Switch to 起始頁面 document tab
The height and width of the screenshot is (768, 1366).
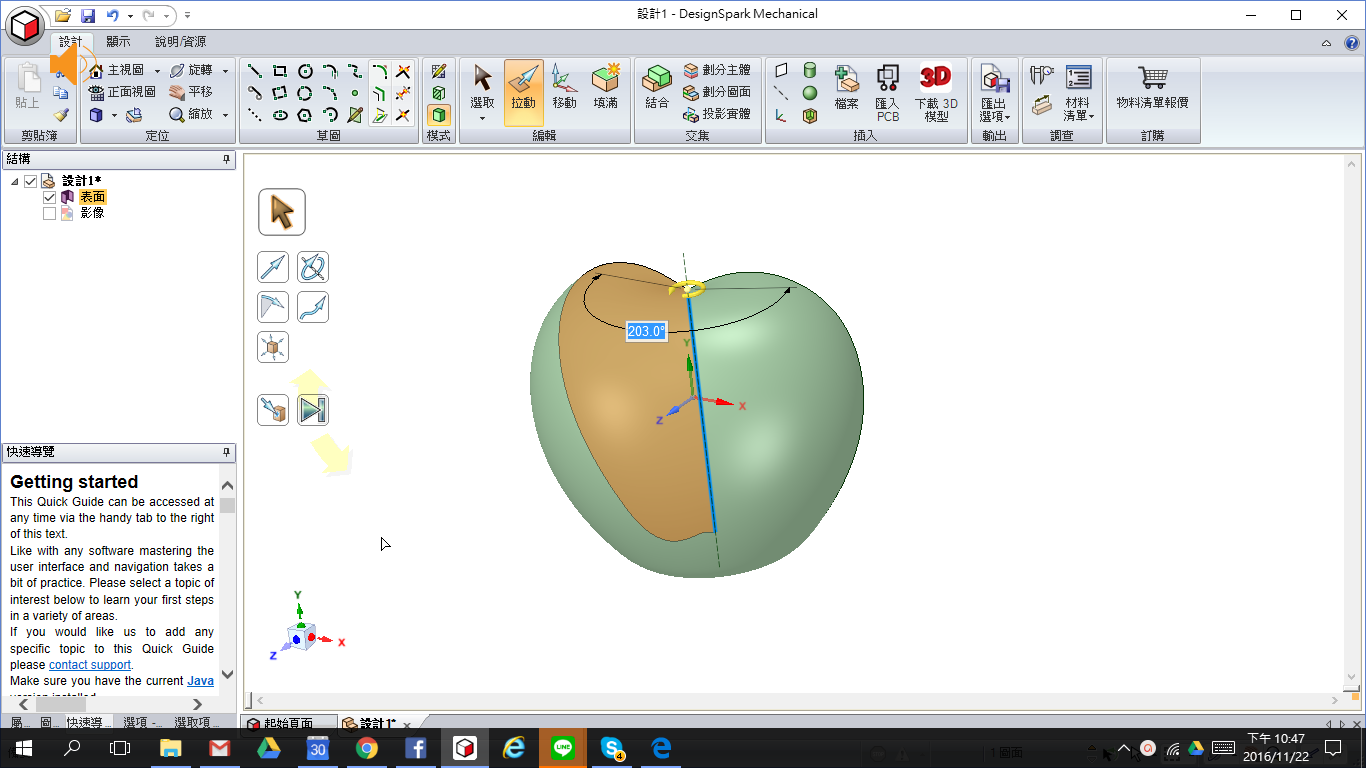click(288, 723)
